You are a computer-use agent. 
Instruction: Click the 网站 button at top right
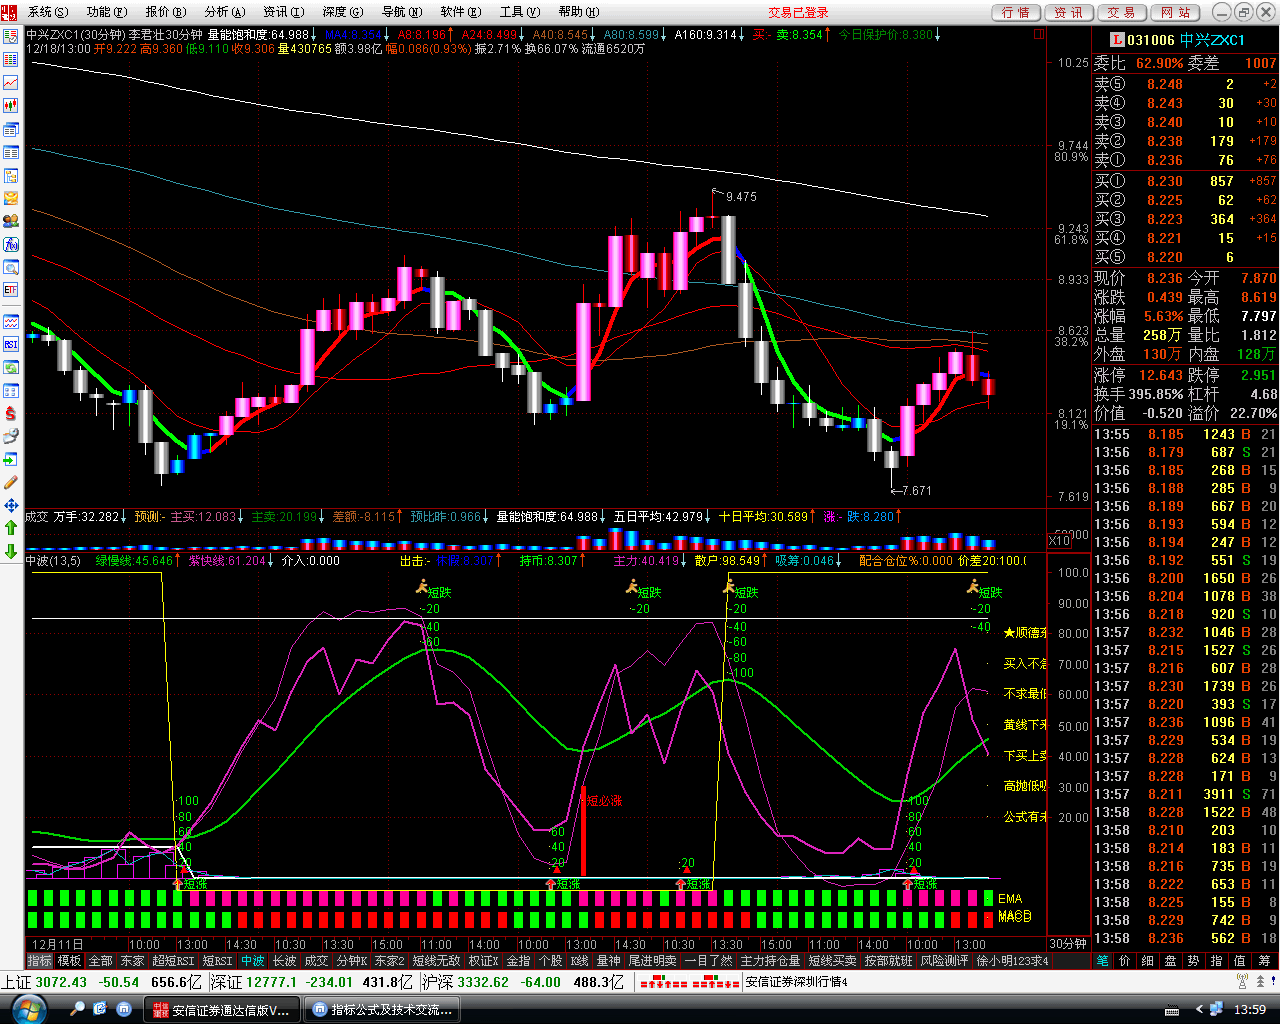point(1175,12)
